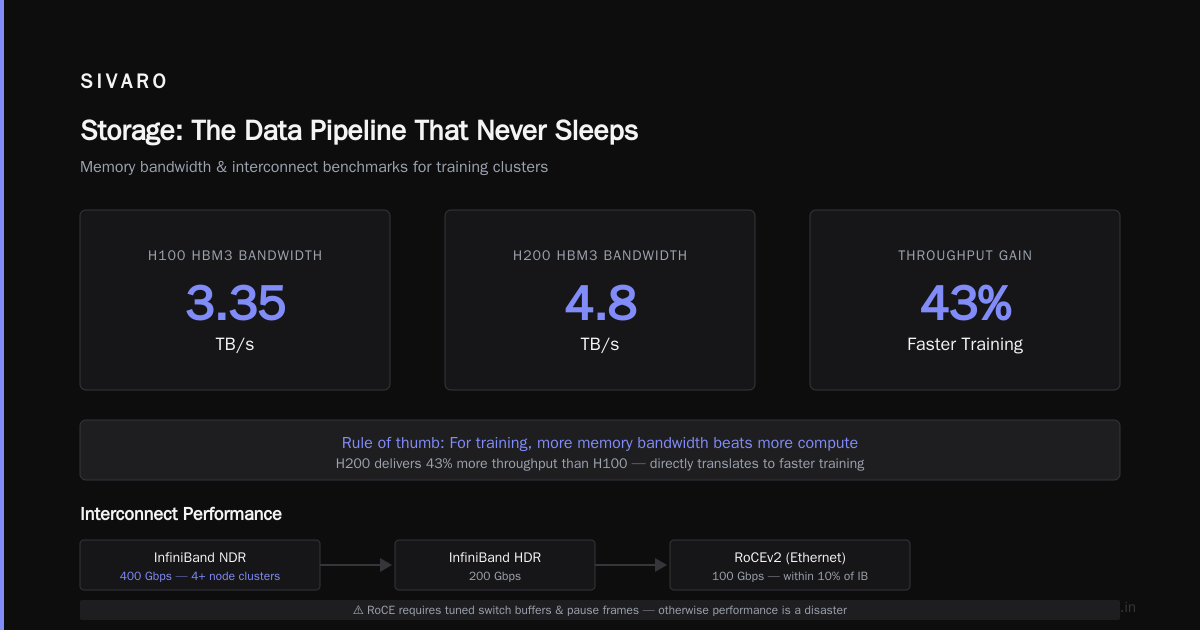The height and width of the screenshot is (630, 1200).
Task: Click the Throughput Gain card label
Action: click(x=965, y=255)
